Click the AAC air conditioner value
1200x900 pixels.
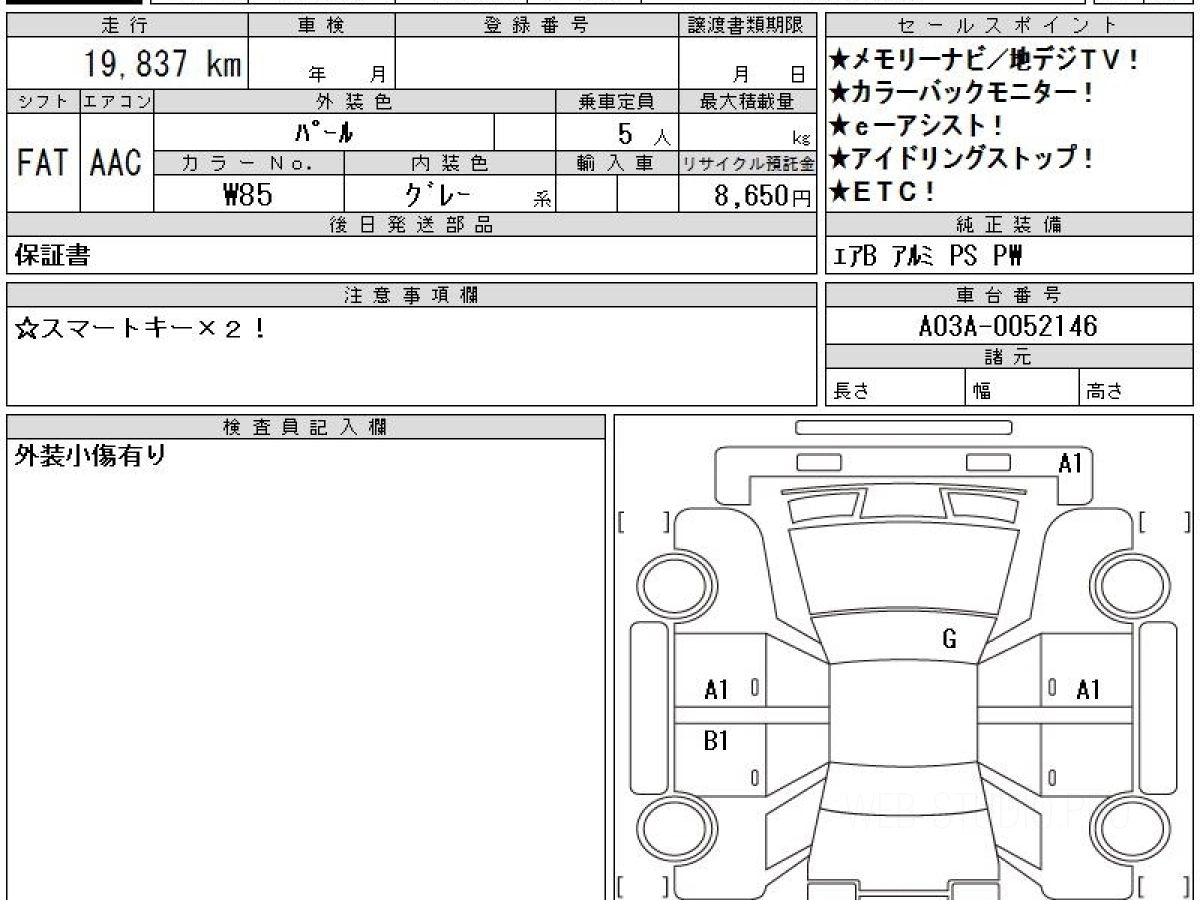[x=116, y=163]
